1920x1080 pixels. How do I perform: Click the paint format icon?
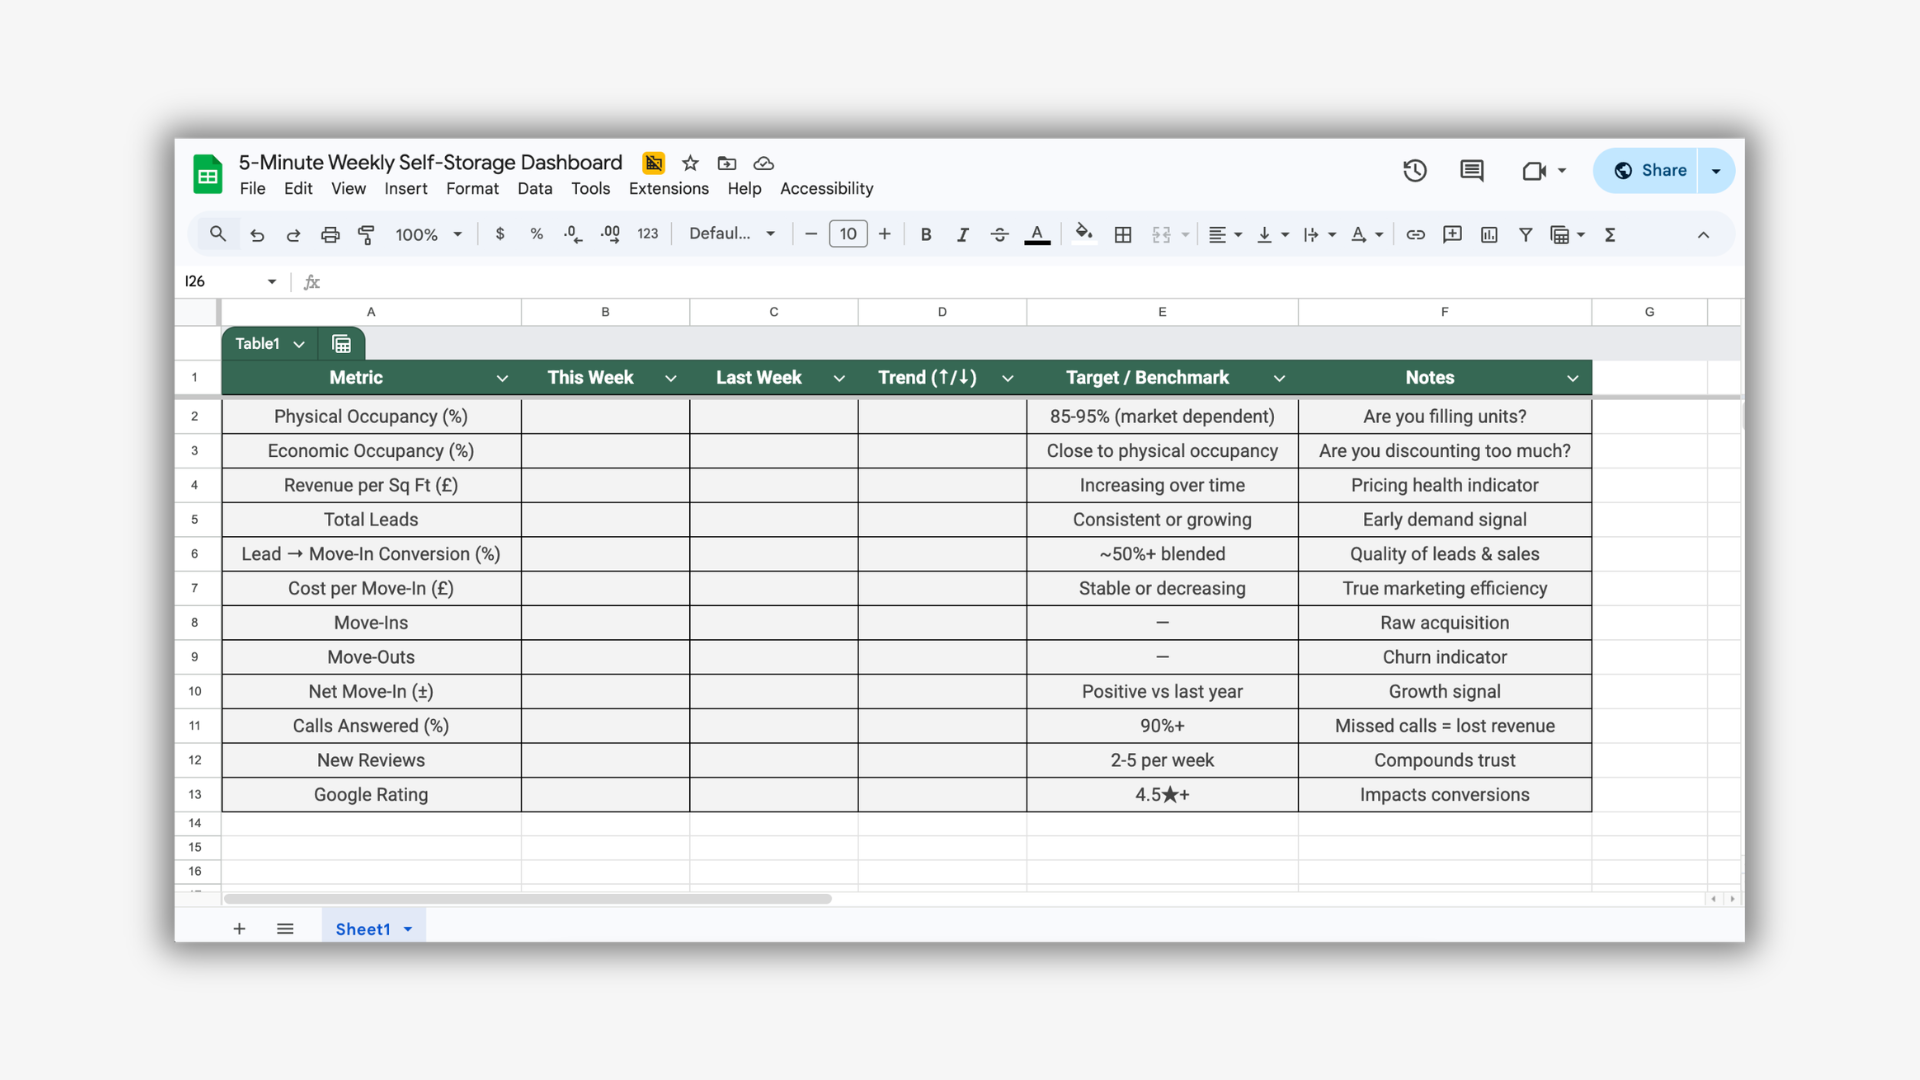[x=366, y=234]
